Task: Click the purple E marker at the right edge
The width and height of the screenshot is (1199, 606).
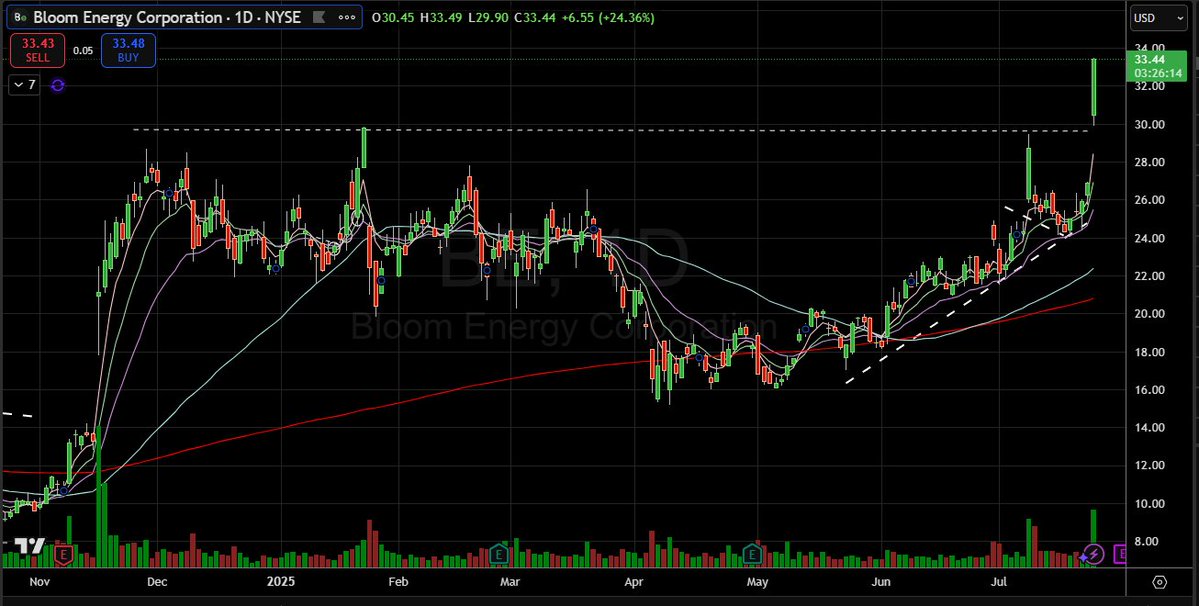Action: (x=1119, y=553)
